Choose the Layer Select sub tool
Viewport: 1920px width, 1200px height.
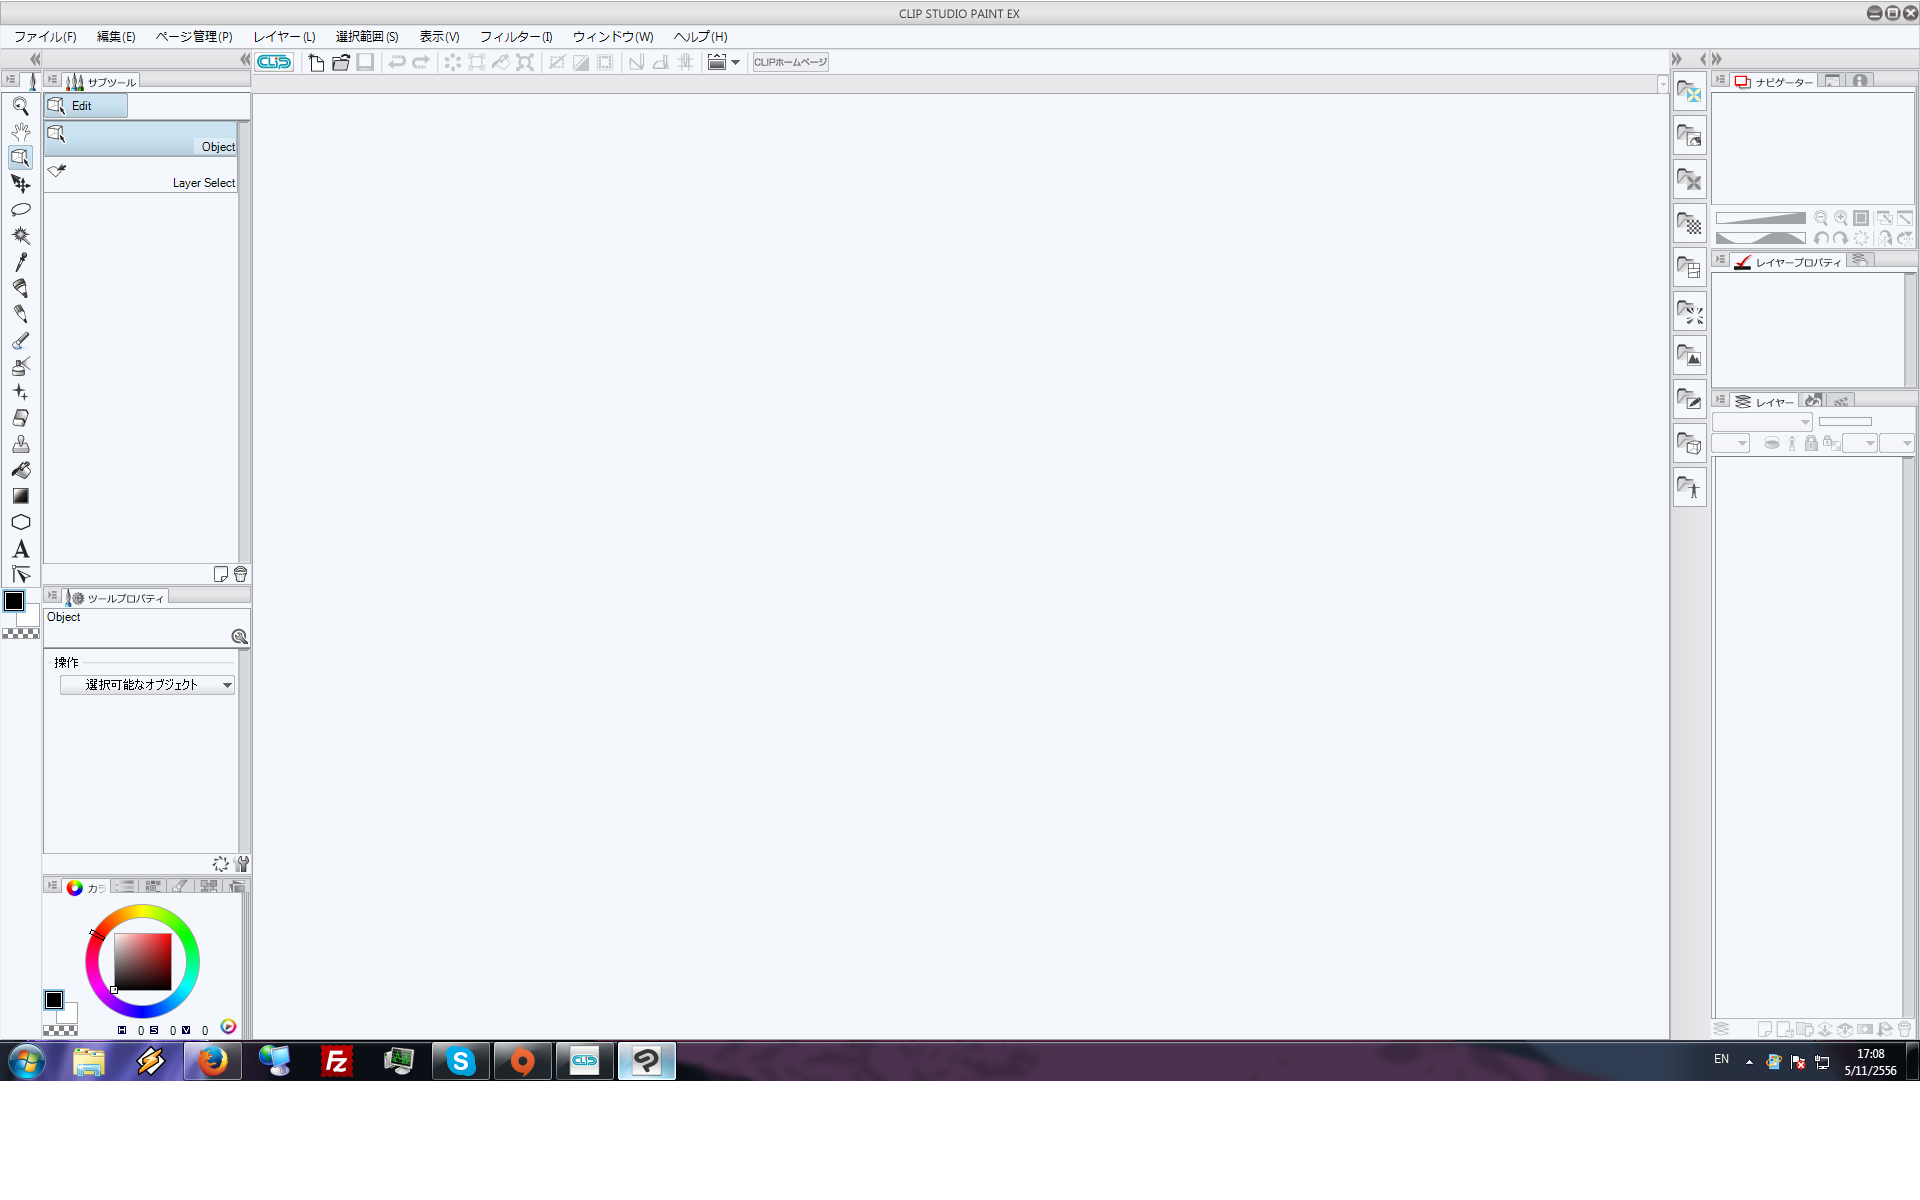pos(141,175)
